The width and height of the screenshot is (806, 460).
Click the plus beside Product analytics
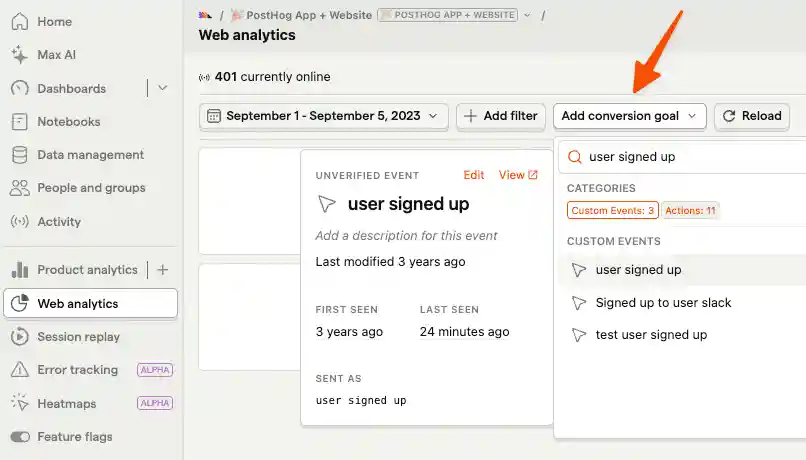(x=163, y=270)
